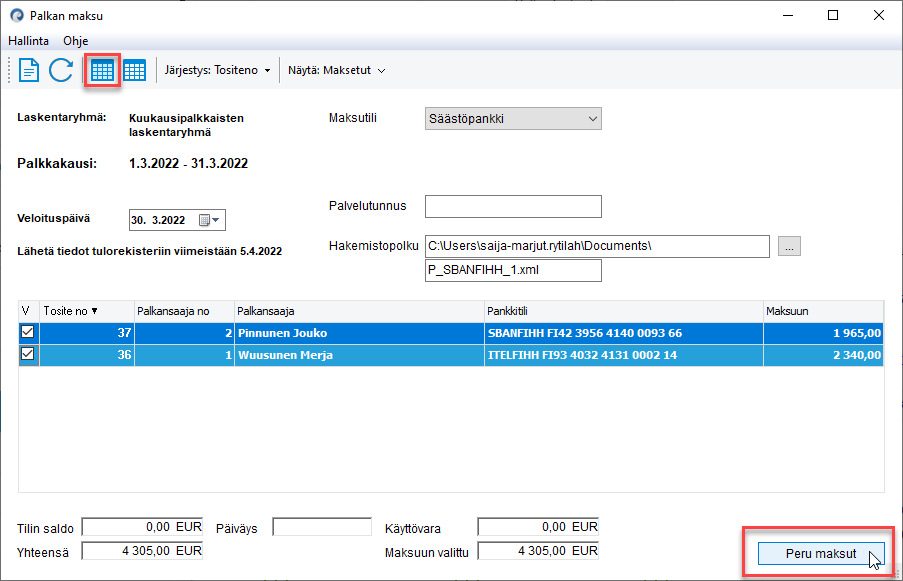Select the Pinnunen Jouko name cell

click(x=359, y=333)
